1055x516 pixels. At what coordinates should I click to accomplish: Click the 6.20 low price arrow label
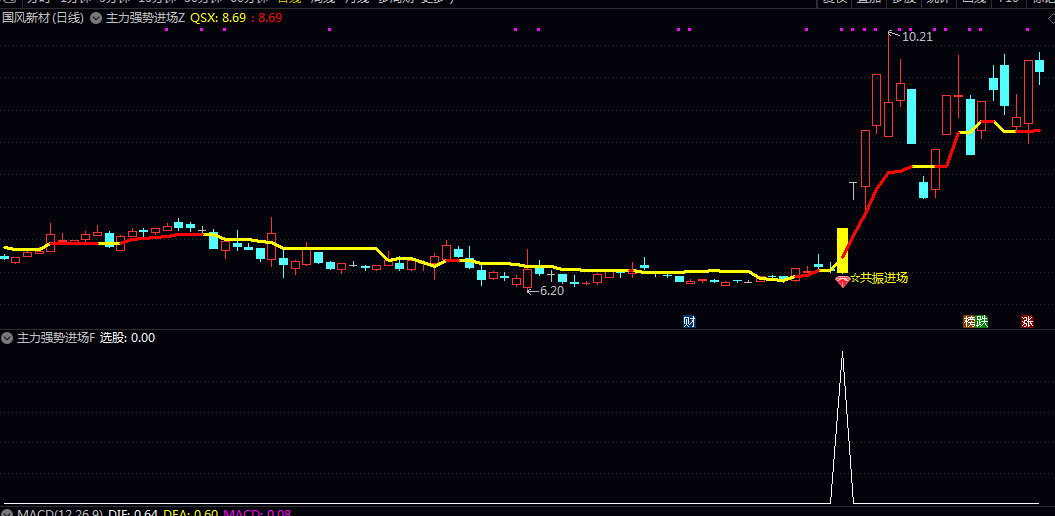click(x=546, y=291)
